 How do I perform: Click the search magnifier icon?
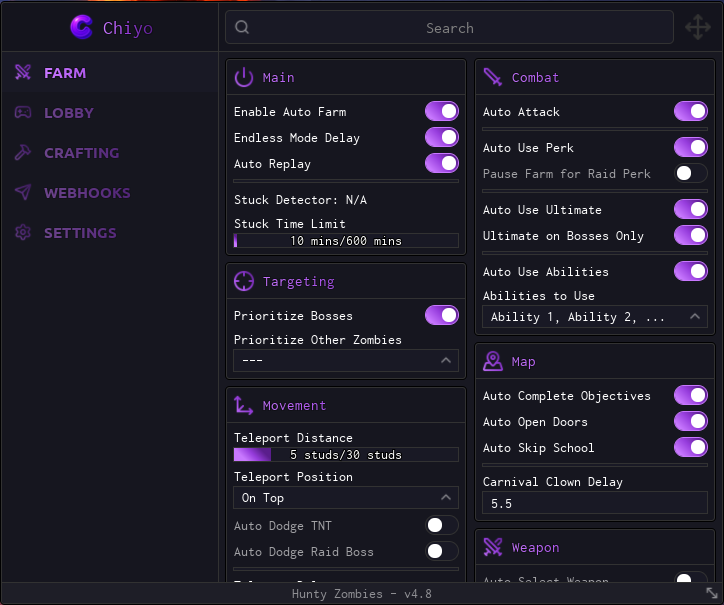coord(242,28)
